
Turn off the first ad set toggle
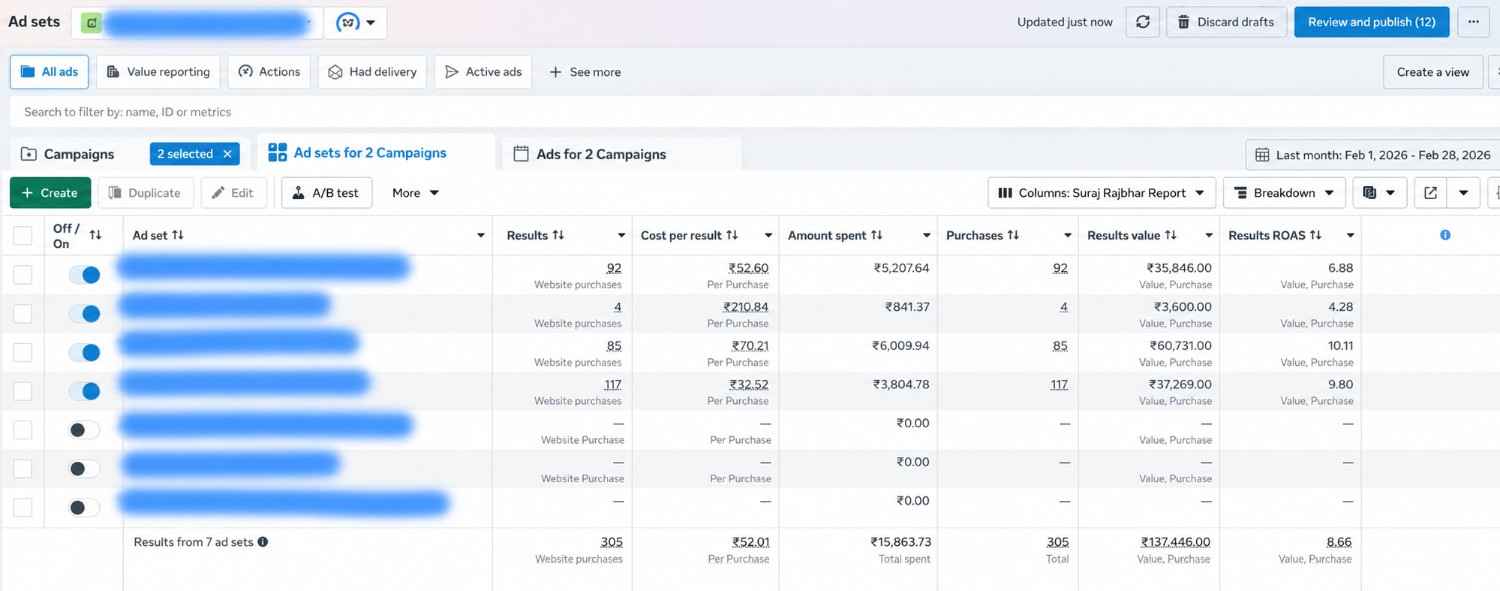click(85, 275)
